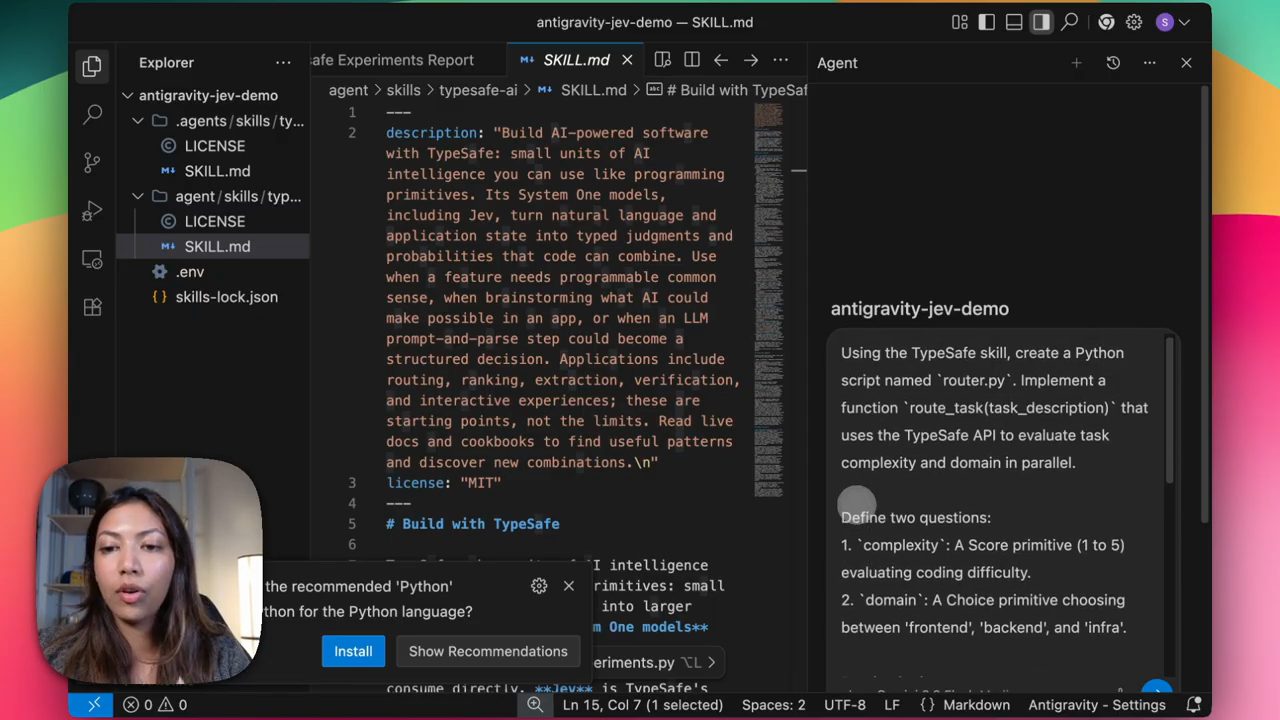Open Explorer panel more actions menu
The width and height of the screenshot is (1280, 720).
click(284, 62)
